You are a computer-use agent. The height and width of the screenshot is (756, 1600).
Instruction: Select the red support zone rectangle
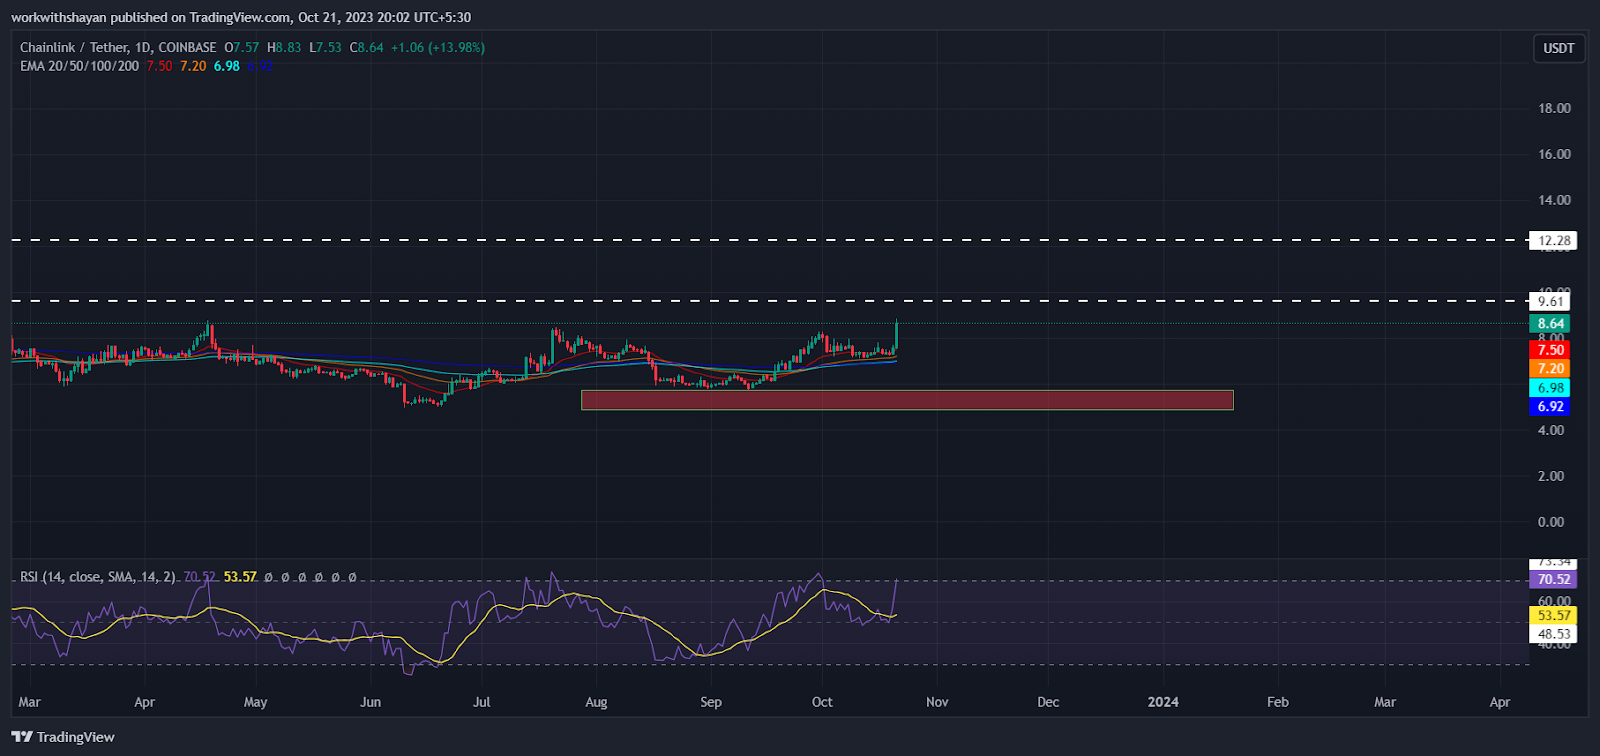coord(906,400)
